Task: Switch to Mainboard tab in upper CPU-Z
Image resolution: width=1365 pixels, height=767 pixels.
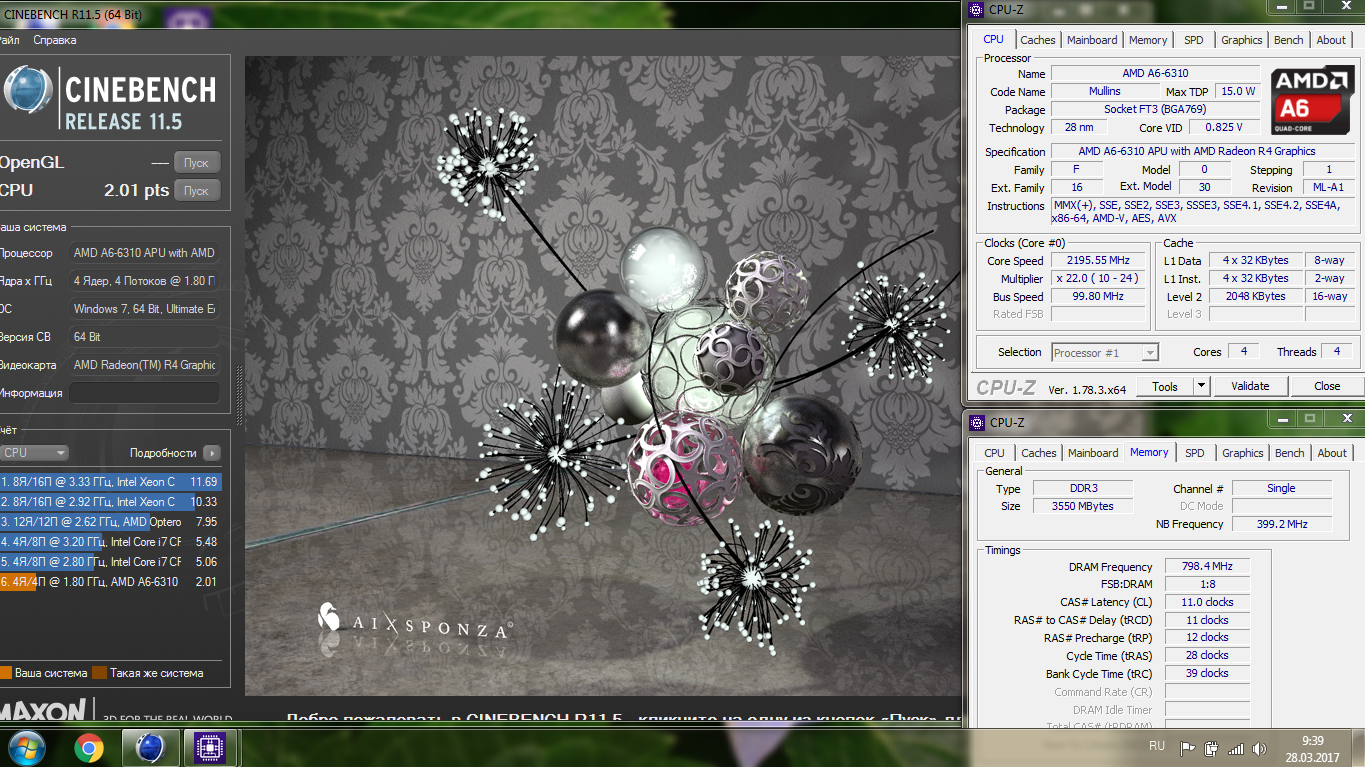Action: tap(1092, 40)
